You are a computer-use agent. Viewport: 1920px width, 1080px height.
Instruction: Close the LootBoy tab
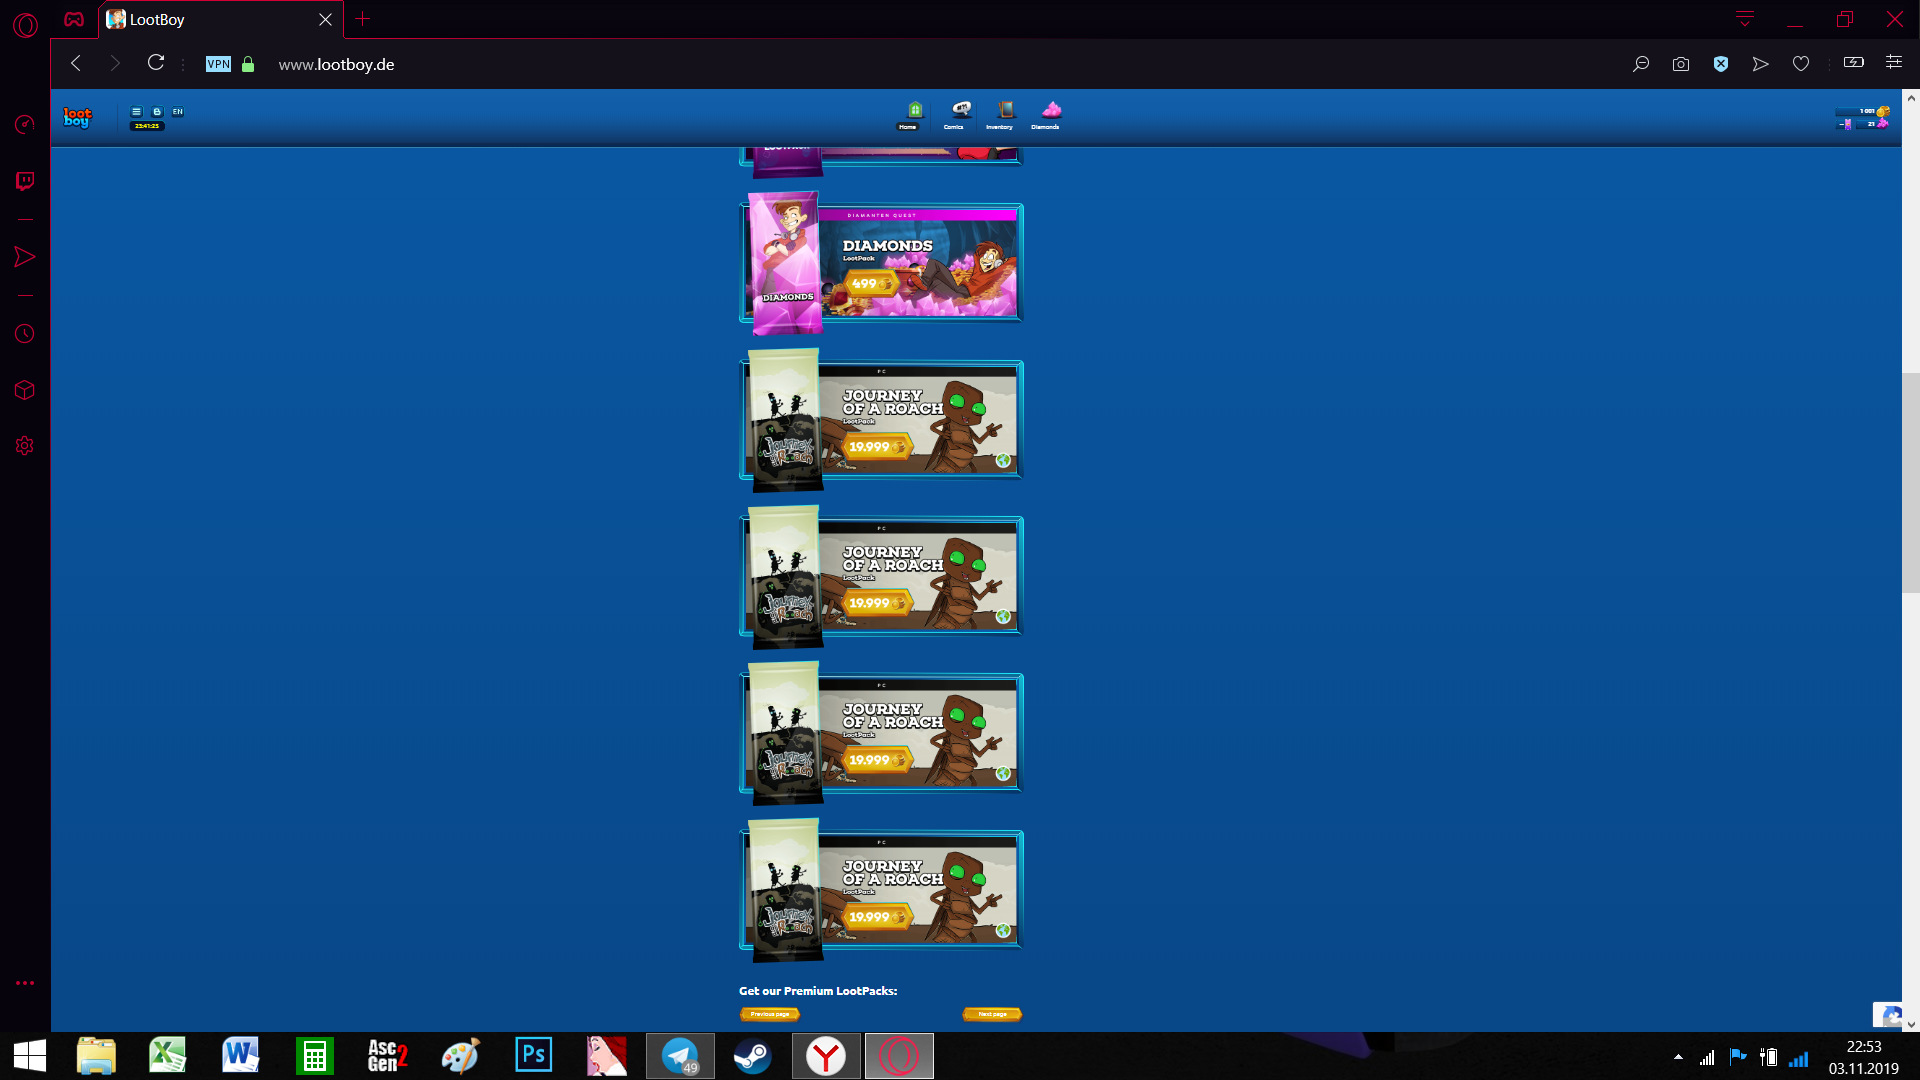click(x=325, y=20)
